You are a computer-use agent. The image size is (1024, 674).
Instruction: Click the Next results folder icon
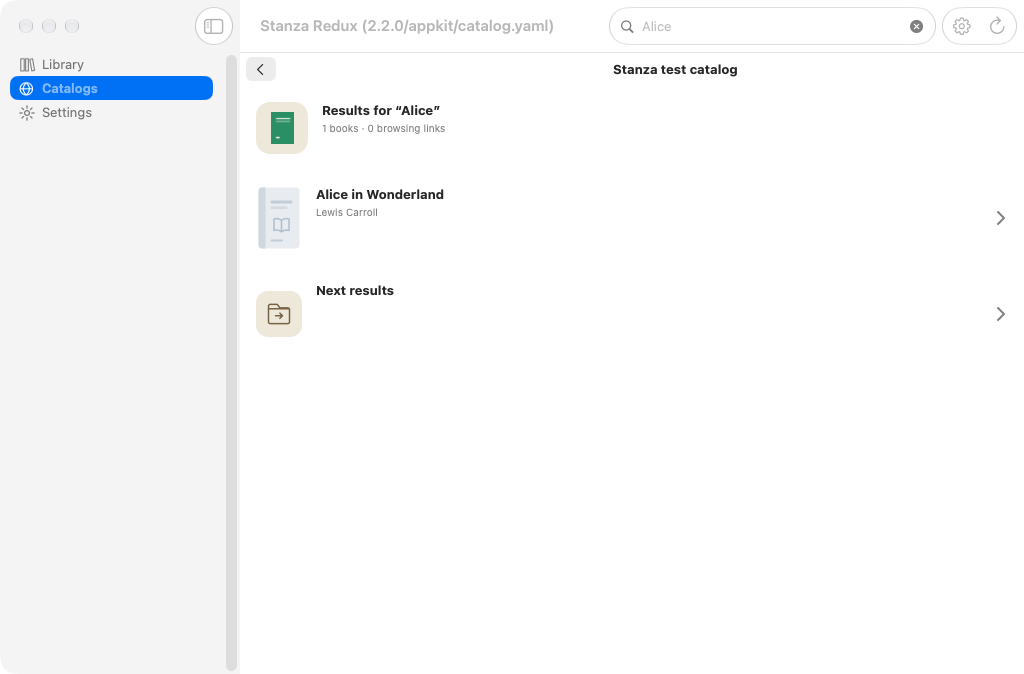click(279, 314)
